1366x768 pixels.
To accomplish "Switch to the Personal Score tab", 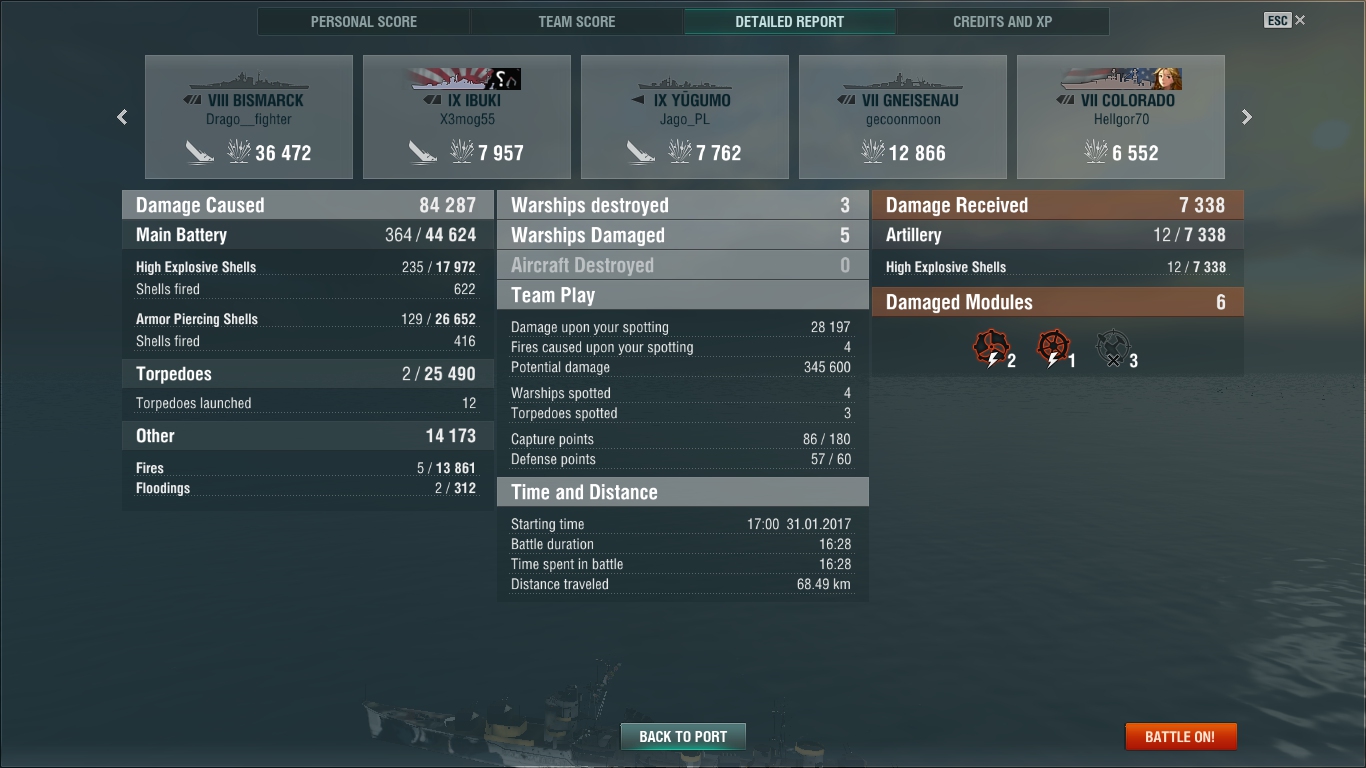I will [364, 21].
